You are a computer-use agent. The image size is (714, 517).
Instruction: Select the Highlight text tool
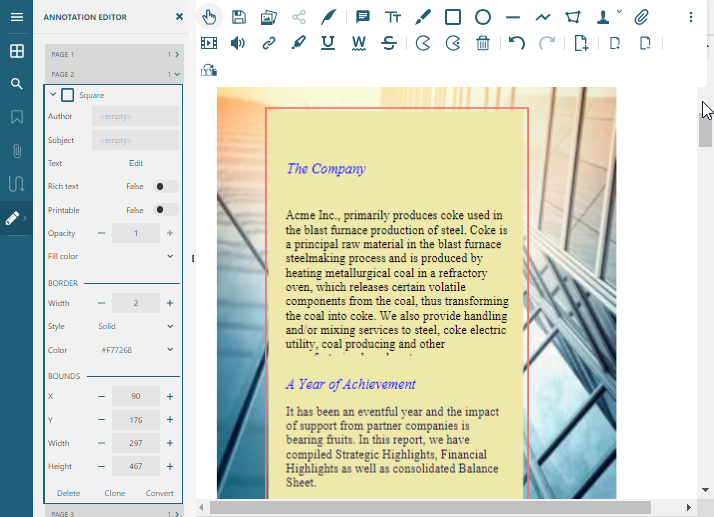[298, 43]
